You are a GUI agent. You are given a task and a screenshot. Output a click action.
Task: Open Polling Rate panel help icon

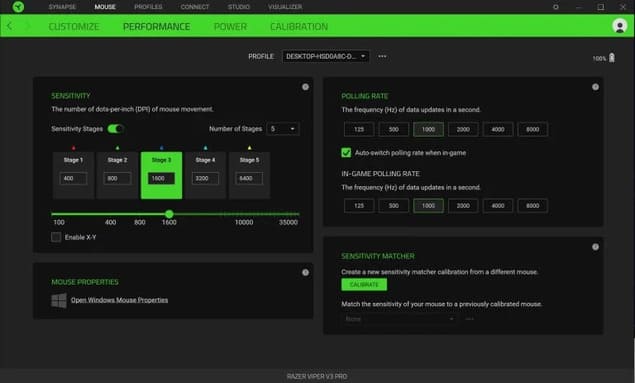(x=595, y=87)
